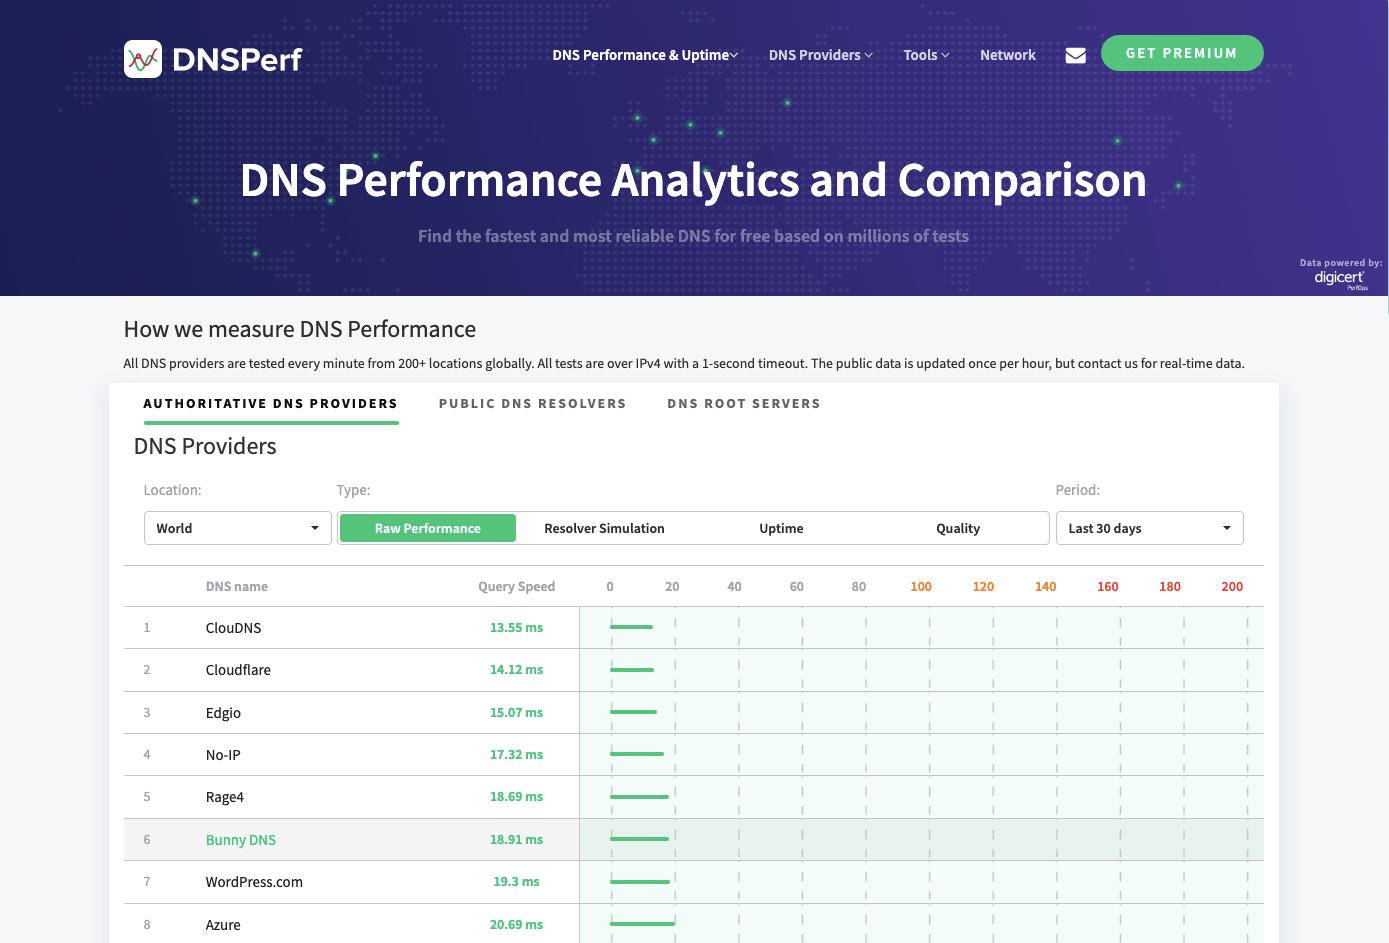The image size is (1389, 943).
Task: Click the 18.91 ms value
Action: pos(516,840)
